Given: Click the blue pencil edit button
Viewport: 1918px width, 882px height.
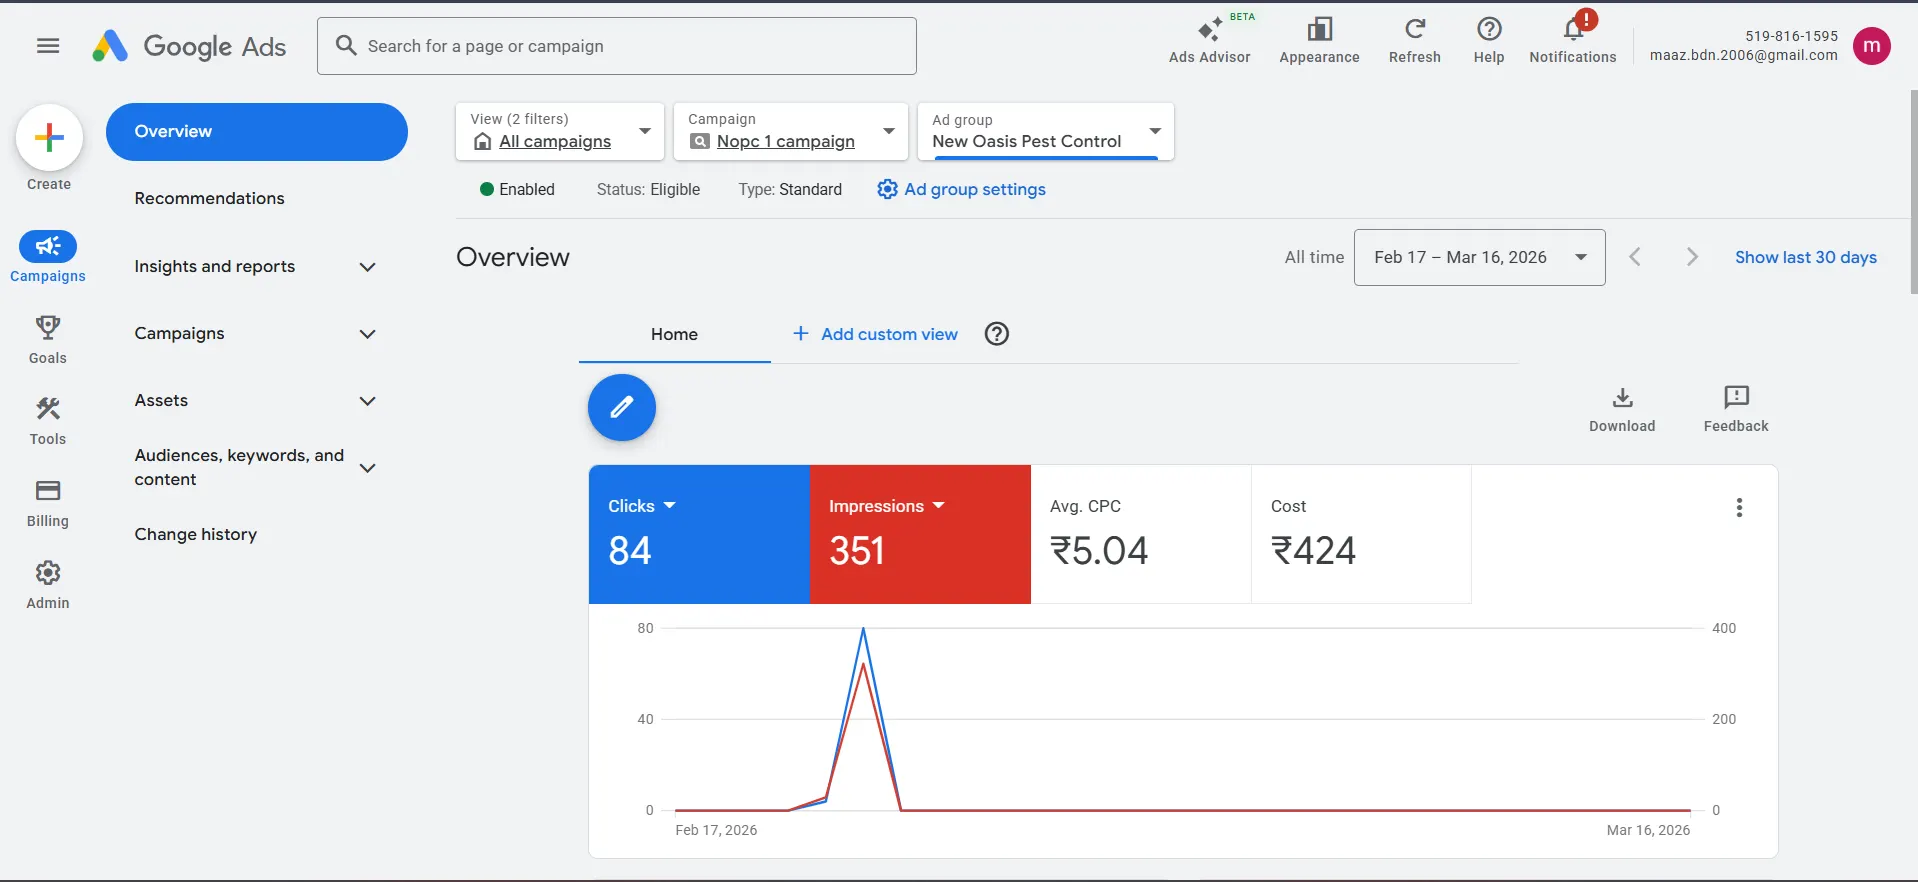Looking at the screenshot, I should click(x=621, y=408).
